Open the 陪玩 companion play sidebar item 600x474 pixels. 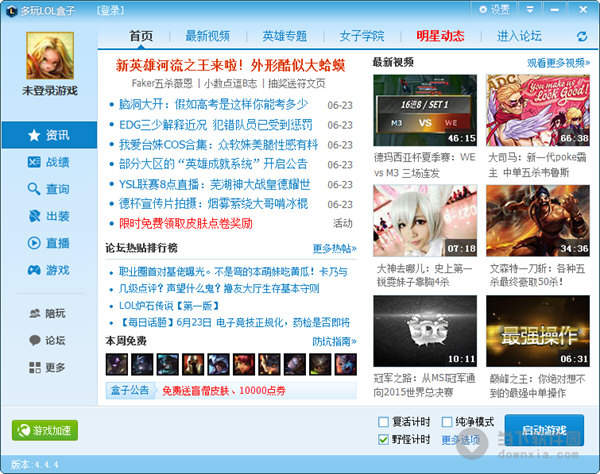coord(48,314)
